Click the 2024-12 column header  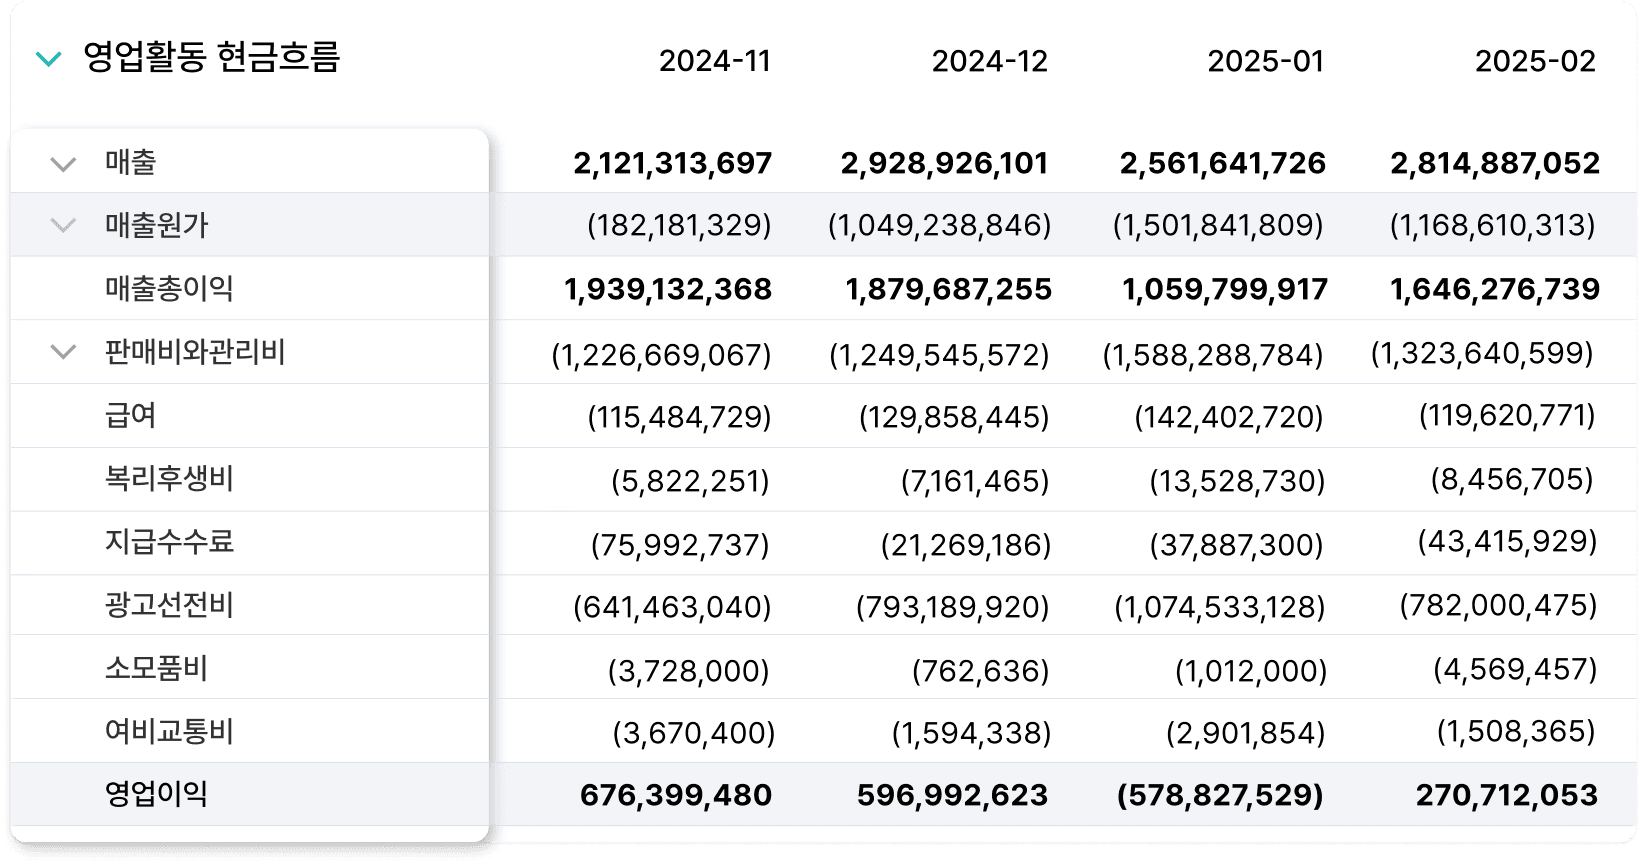(990, 61)
